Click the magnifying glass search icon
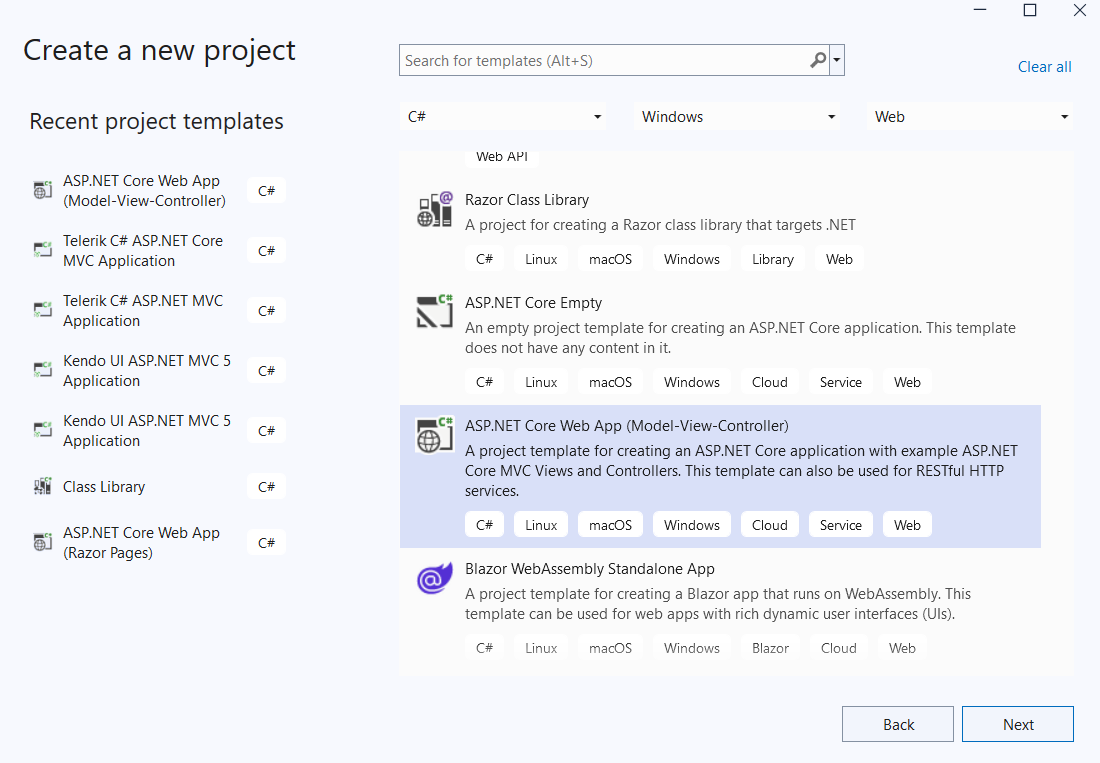 [x=818, y=60]
